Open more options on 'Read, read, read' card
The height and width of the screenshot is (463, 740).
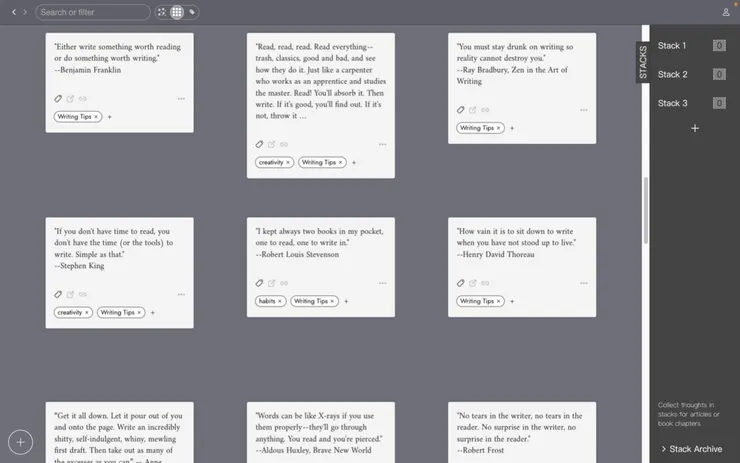(382, 144)
